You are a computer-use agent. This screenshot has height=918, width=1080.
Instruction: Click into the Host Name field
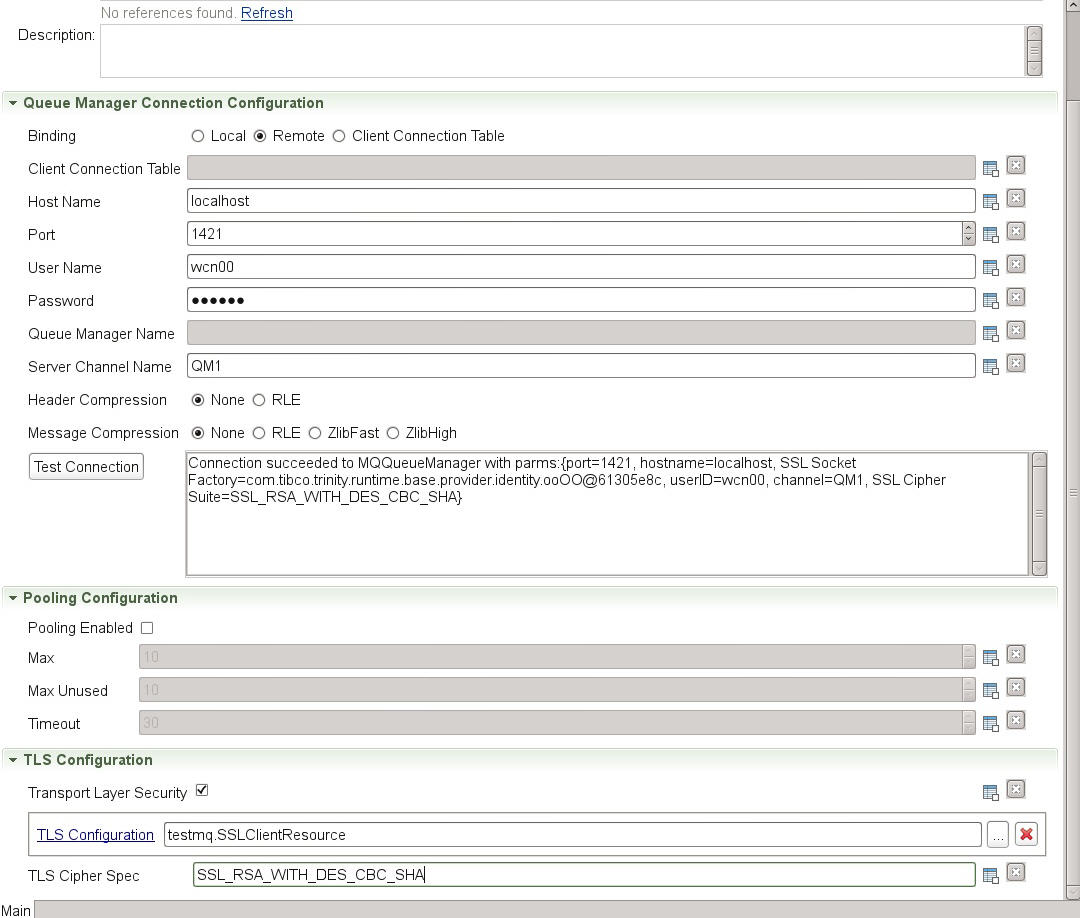click(580, 201)
